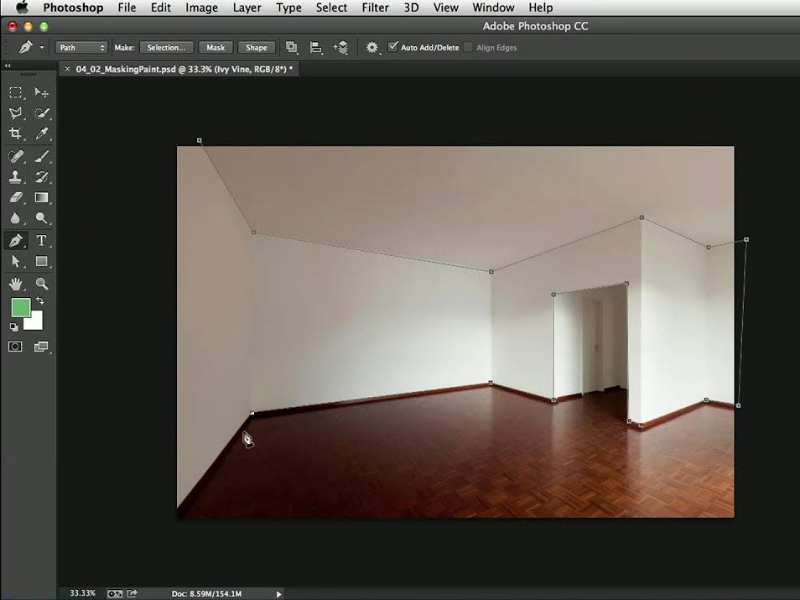Open the Path mode dropdown
Image resolution: width=800 pixels, height=600 pixels.
pos(81,47)
